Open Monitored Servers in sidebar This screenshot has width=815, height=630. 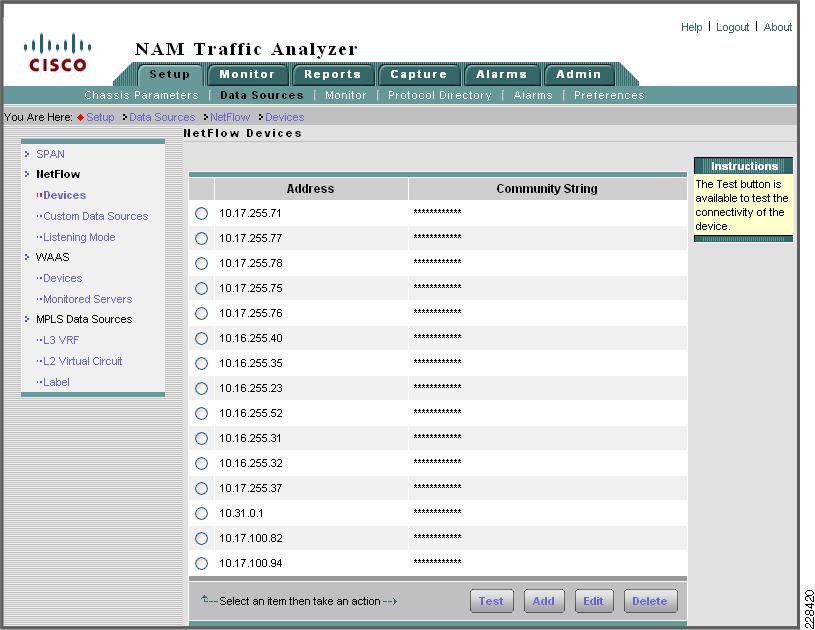click(x=87, y=299)
